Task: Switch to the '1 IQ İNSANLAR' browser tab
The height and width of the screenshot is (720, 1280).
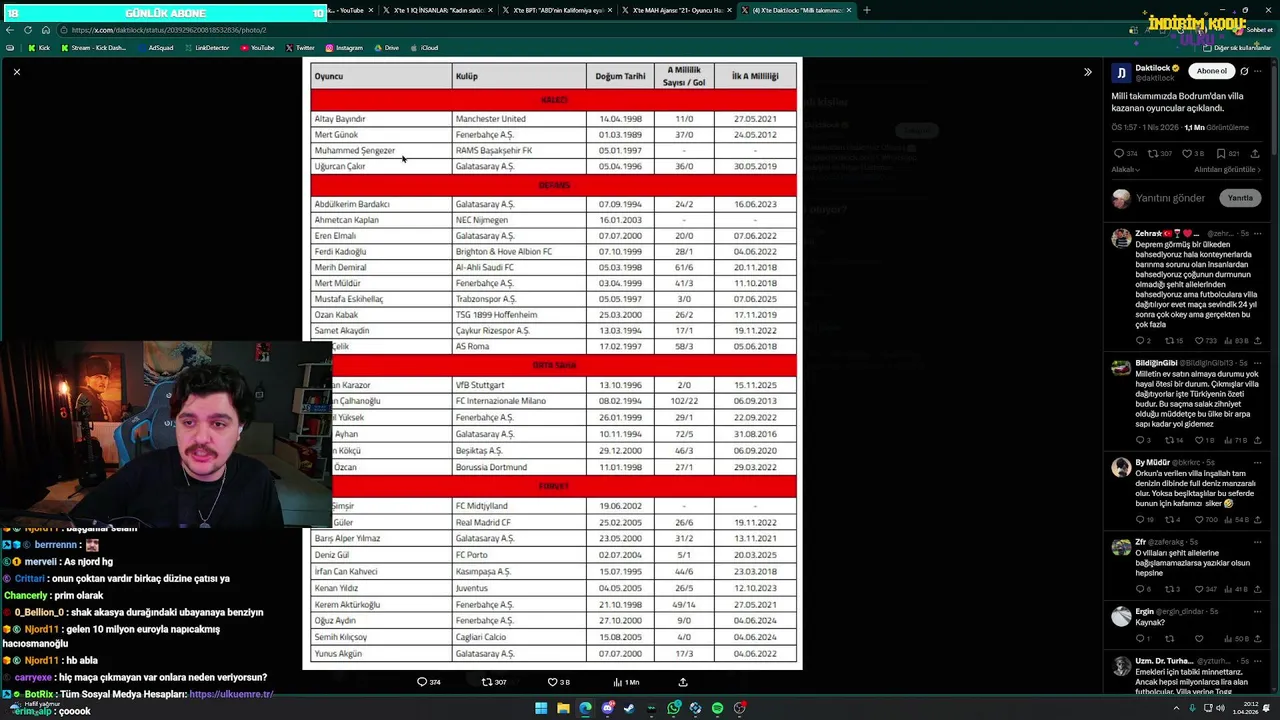Action: [x=438, y=10]
